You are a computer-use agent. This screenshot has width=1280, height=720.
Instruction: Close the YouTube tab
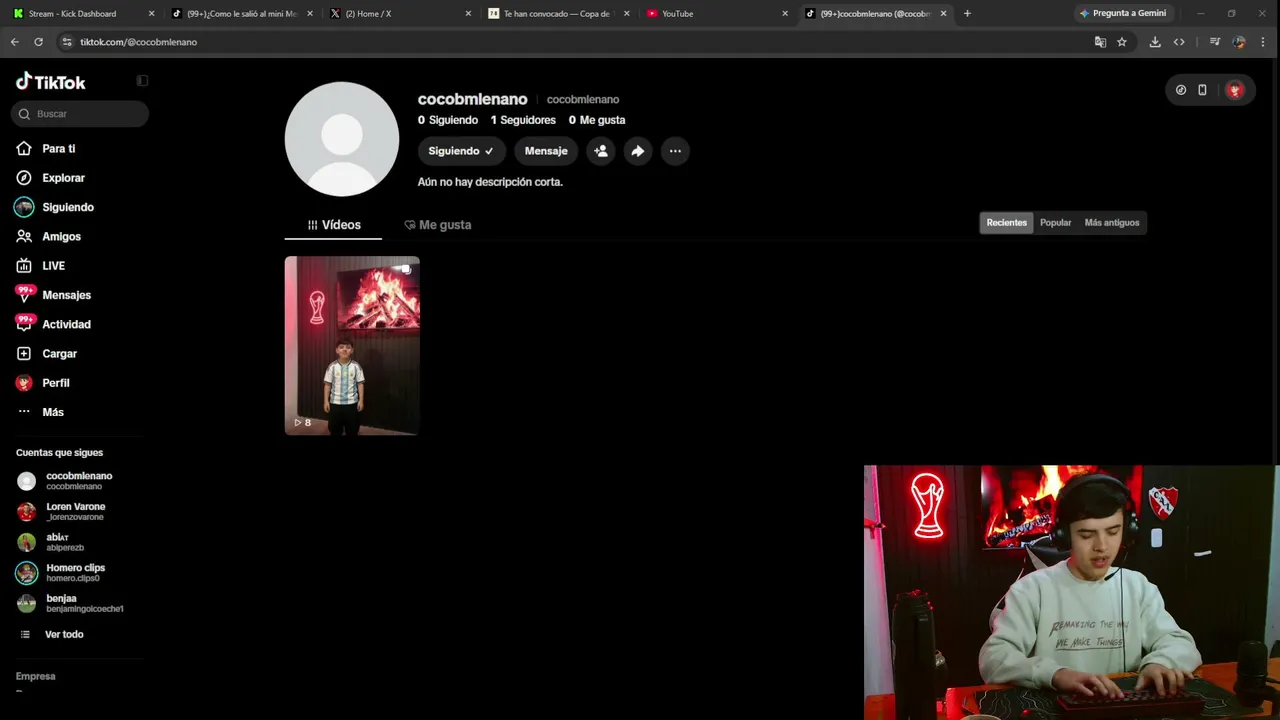(785, 14)
